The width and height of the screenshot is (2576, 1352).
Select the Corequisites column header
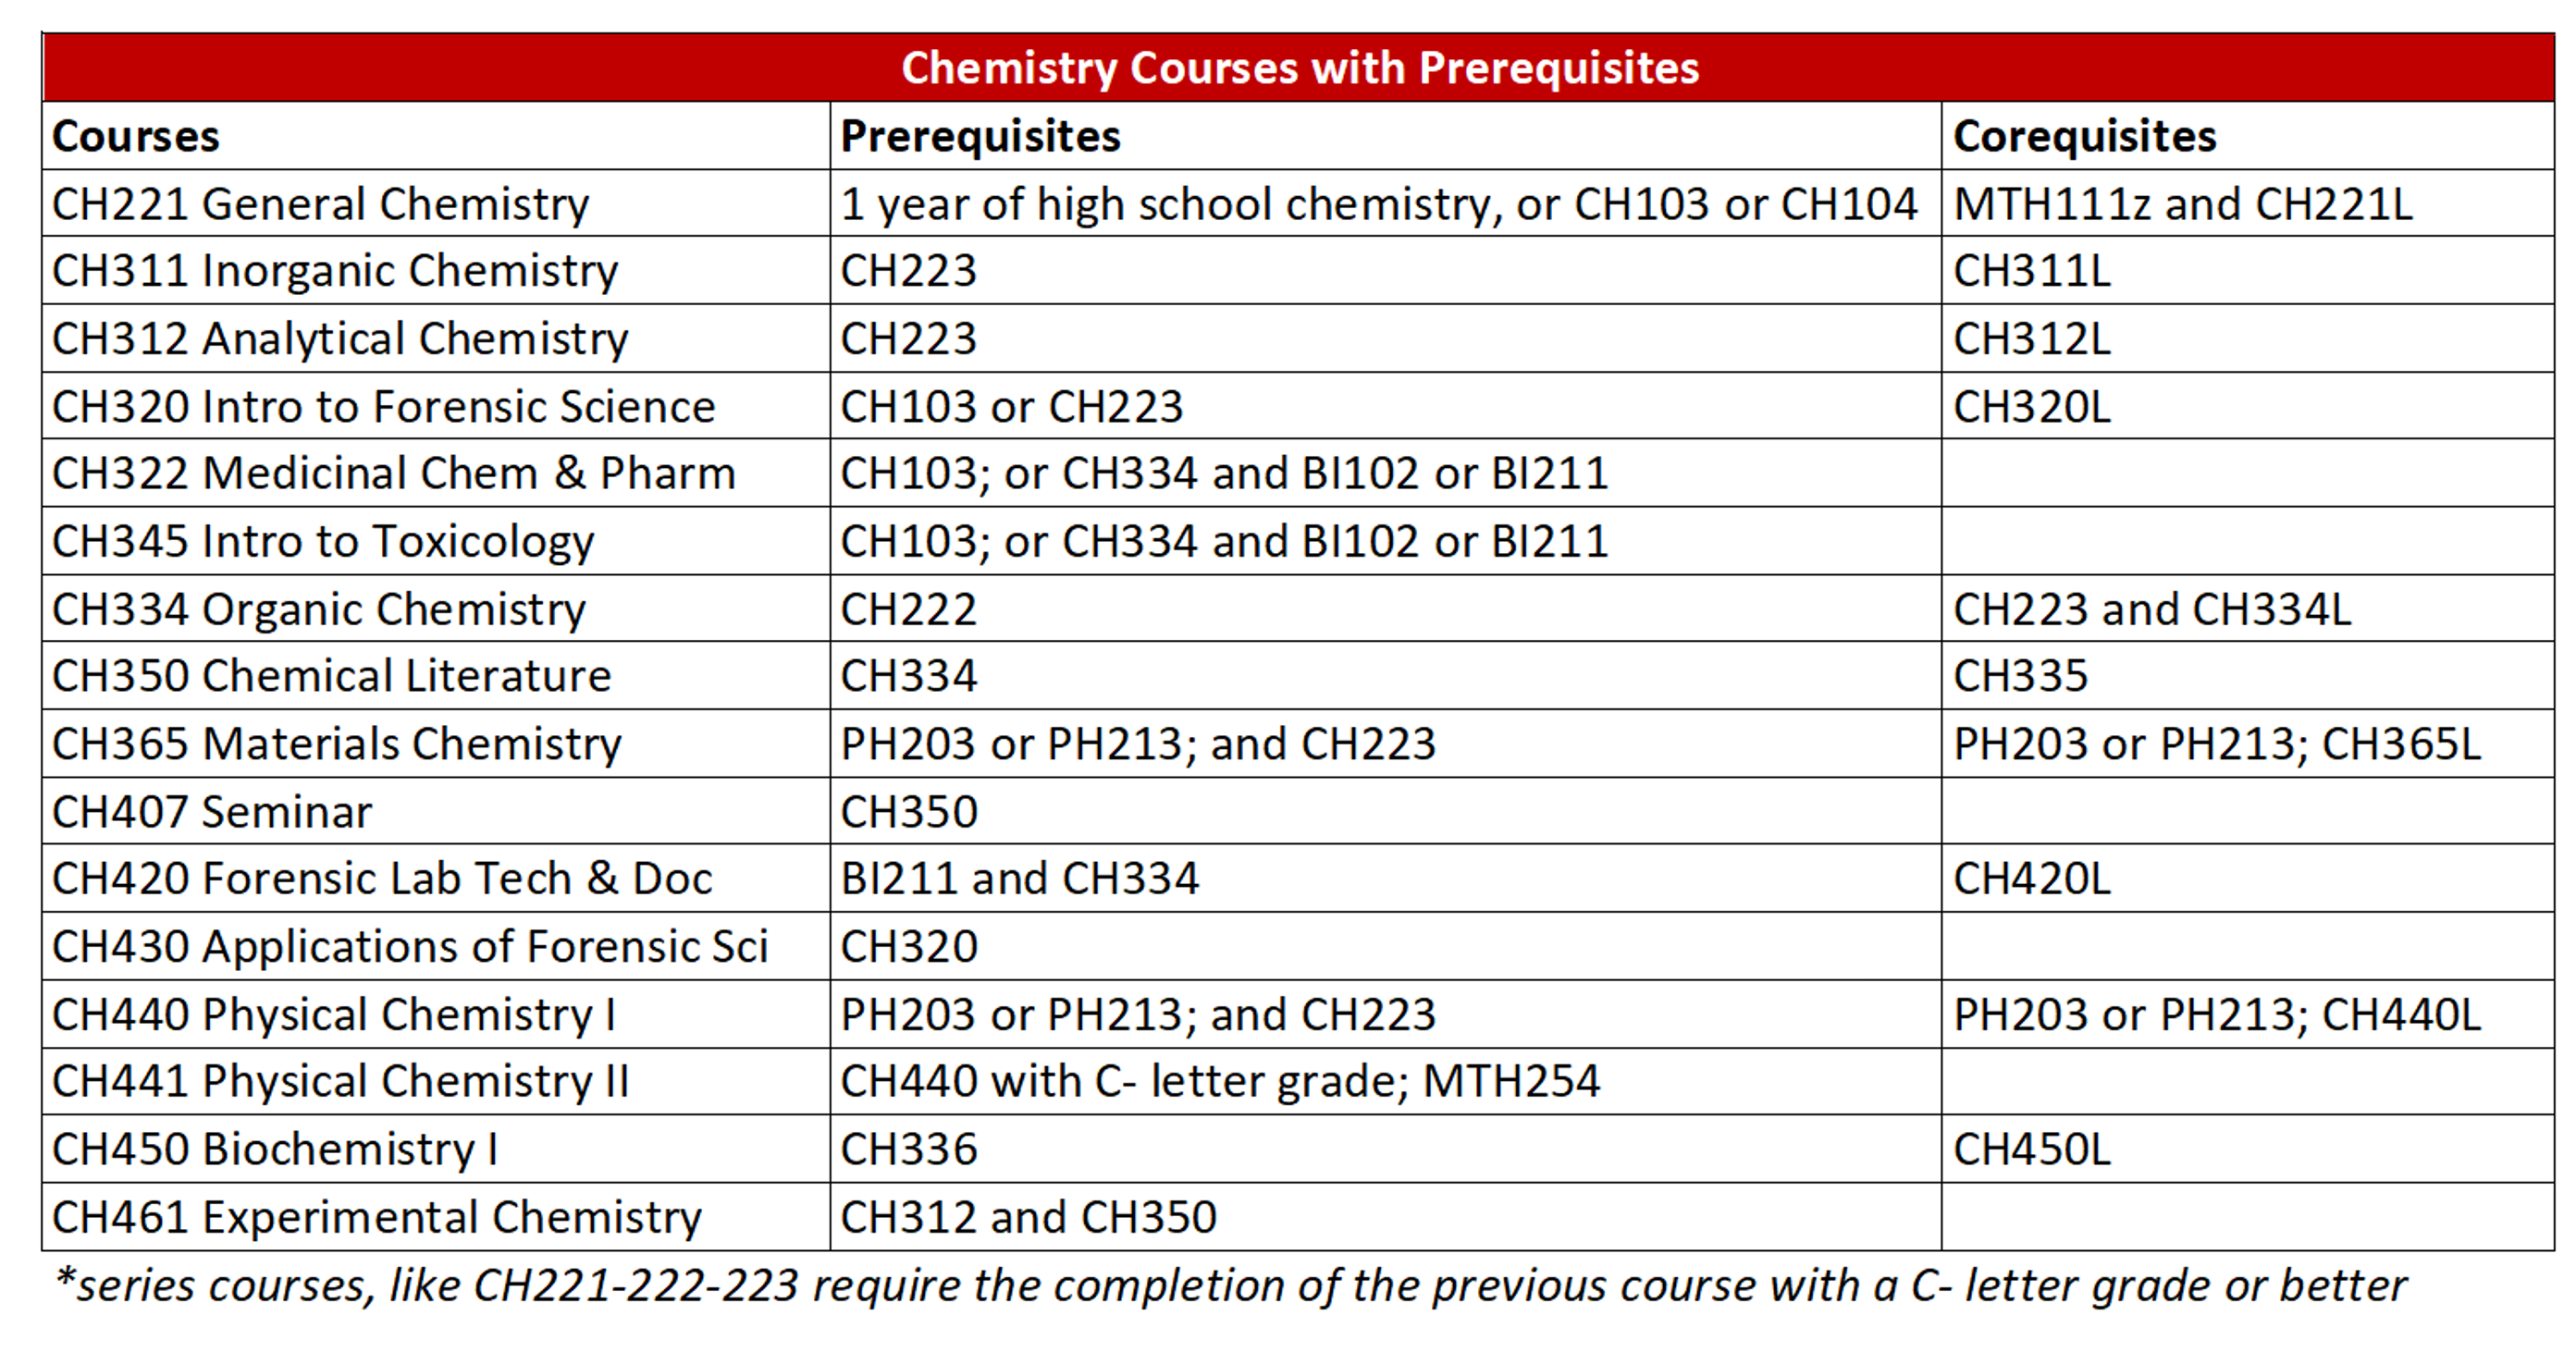tap(2084, 136)
